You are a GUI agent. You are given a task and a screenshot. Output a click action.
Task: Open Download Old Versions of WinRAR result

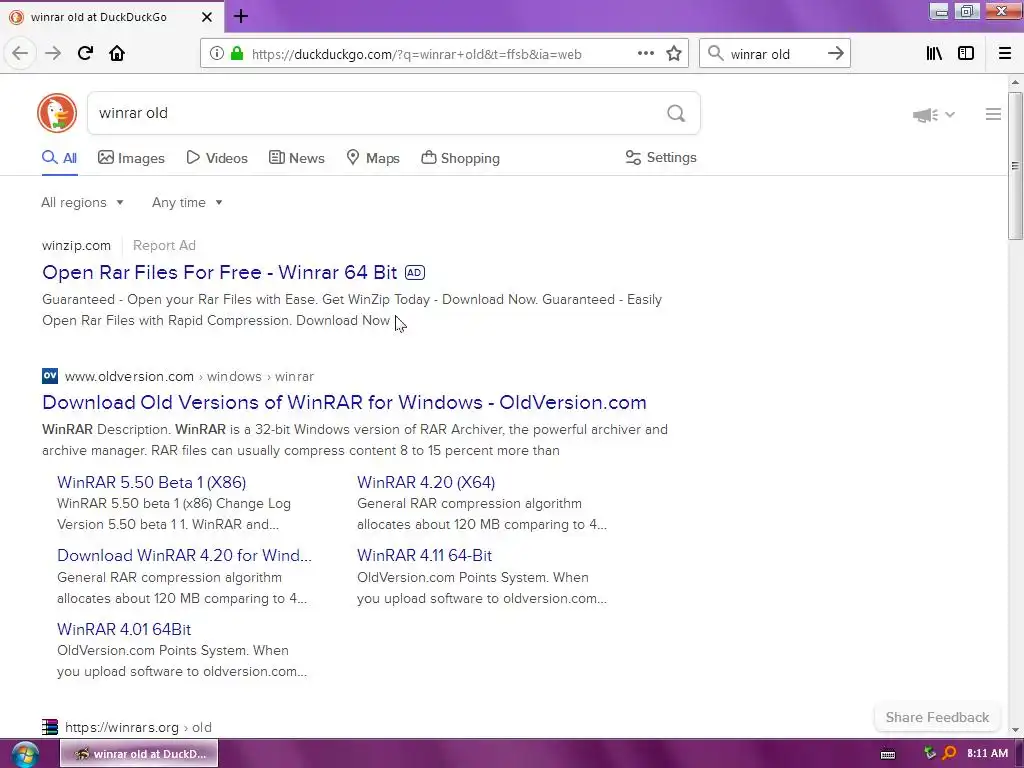point(344,402)
